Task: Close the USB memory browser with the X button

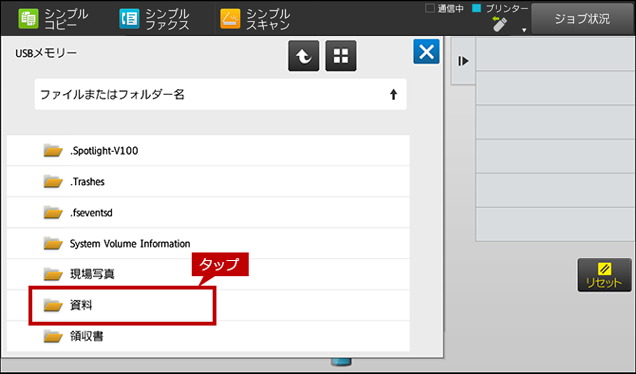Action: (426, 52)
